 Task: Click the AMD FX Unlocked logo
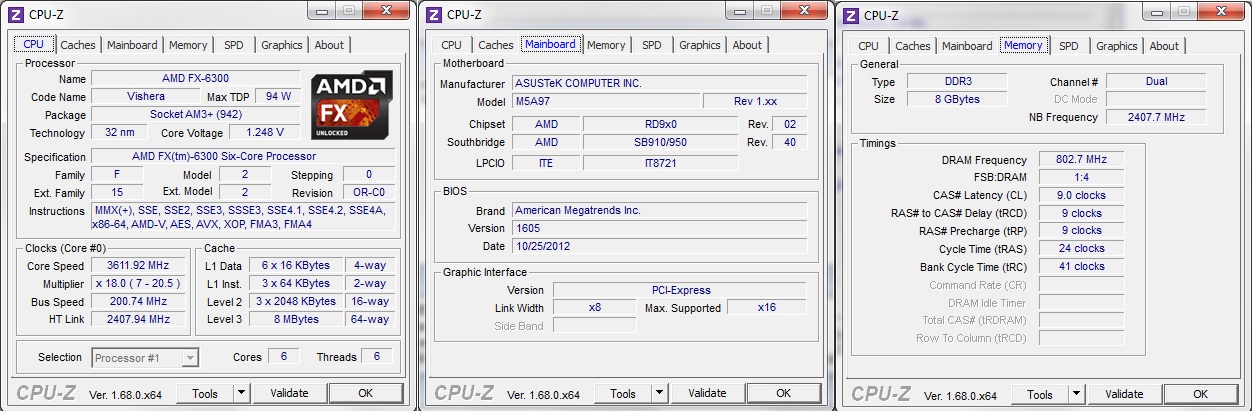[x=352, y=104]
